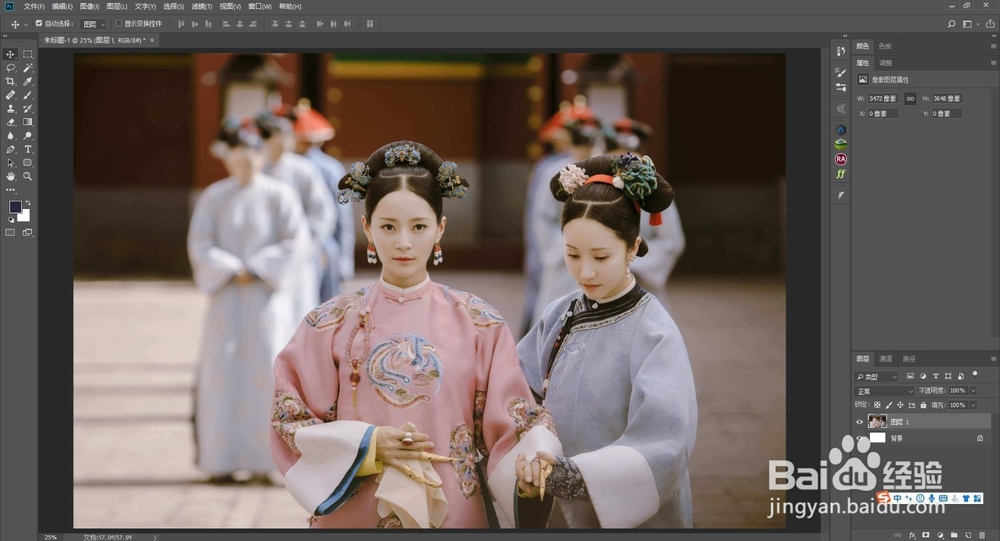Select the Path Selection tool
The image size is (1000, 541).
(x=10, y=163)
